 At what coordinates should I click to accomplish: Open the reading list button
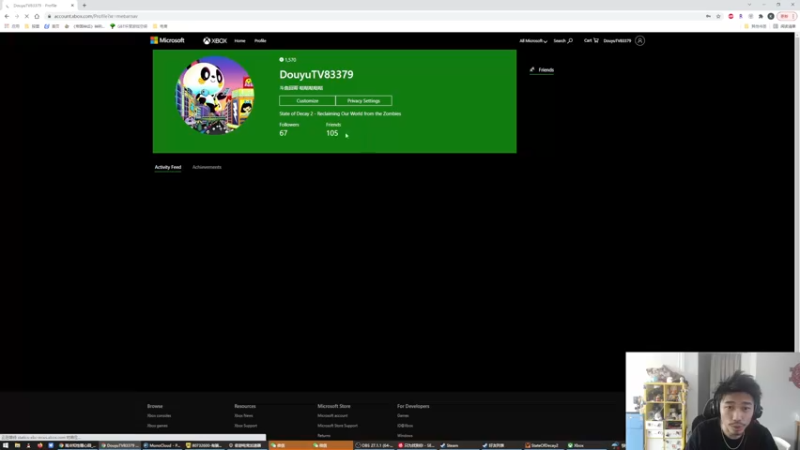(784, 26)
